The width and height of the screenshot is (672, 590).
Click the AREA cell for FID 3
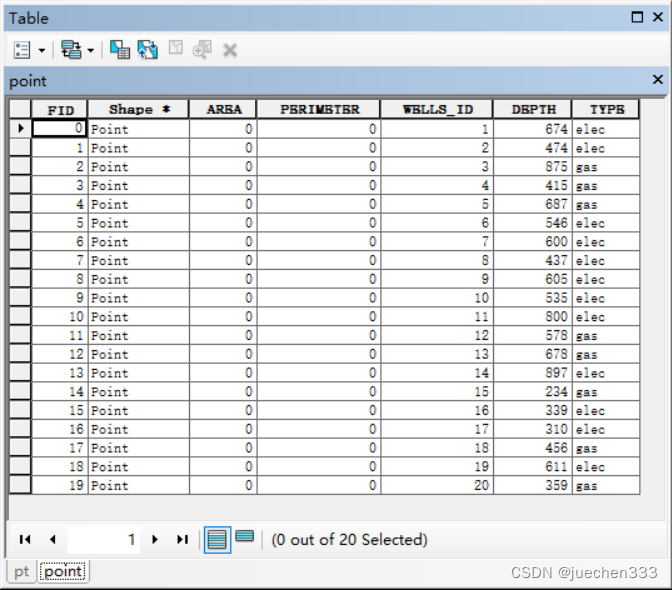point(223,186)
